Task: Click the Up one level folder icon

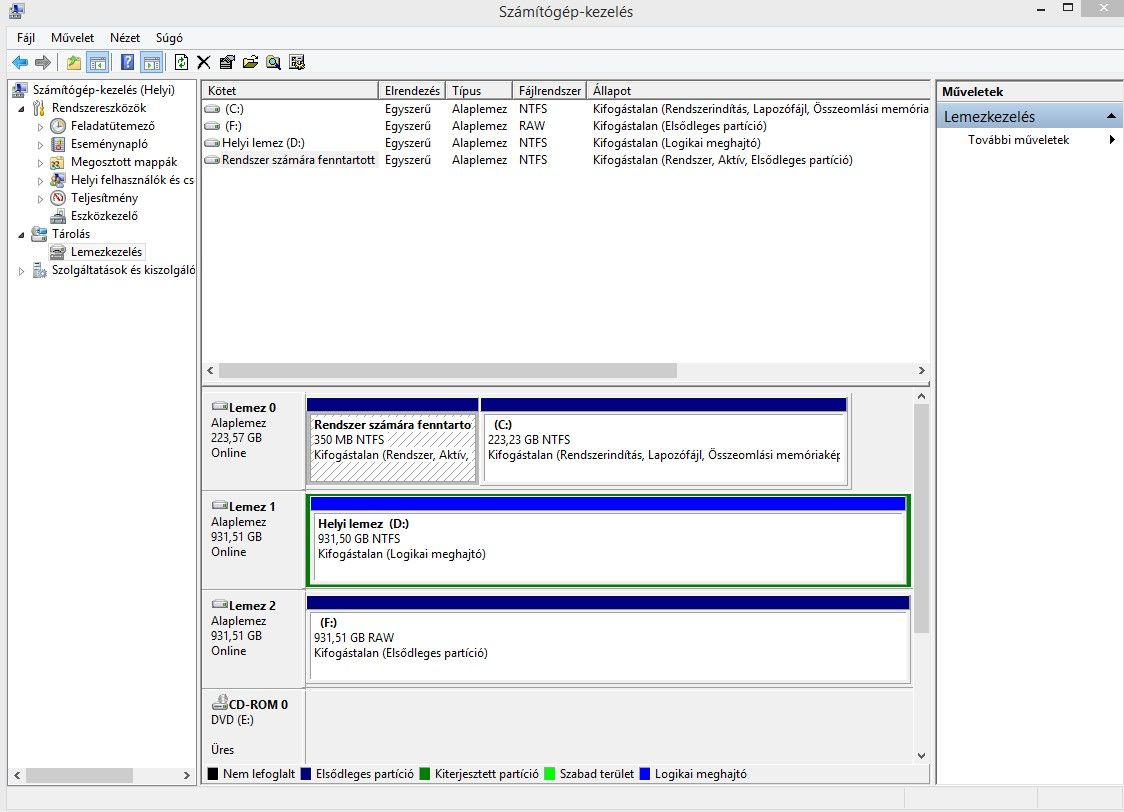Action: (74, 62)
